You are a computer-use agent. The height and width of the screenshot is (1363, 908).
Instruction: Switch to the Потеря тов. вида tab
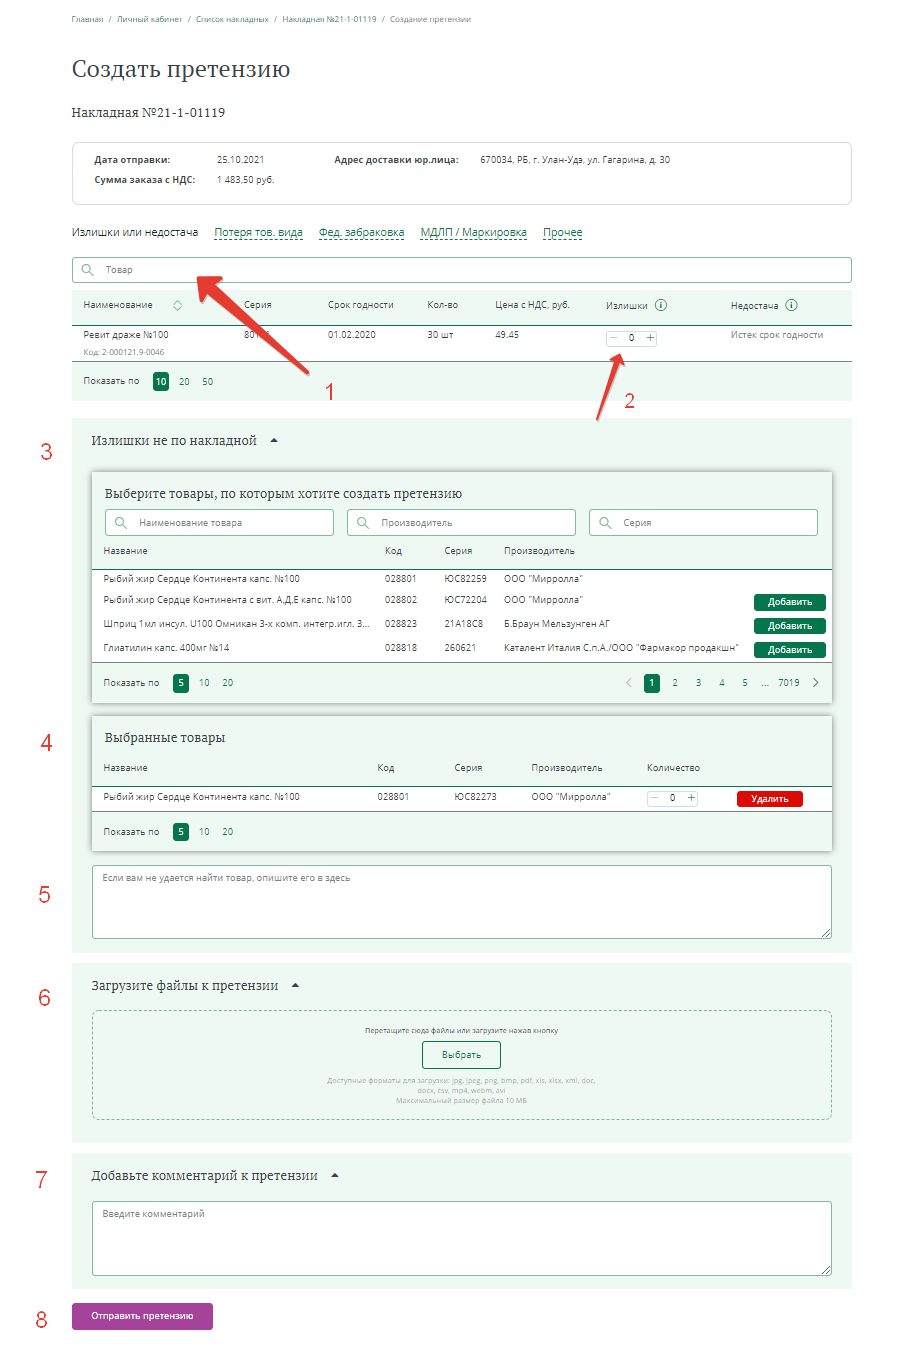coord(258,232)
